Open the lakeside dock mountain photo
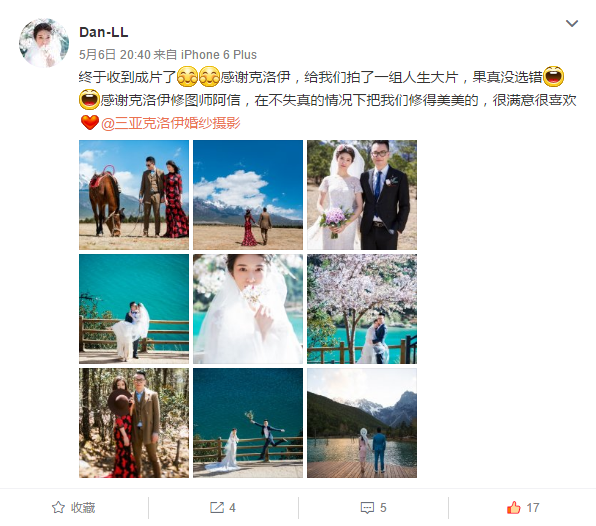 click(x=362, y=423)
